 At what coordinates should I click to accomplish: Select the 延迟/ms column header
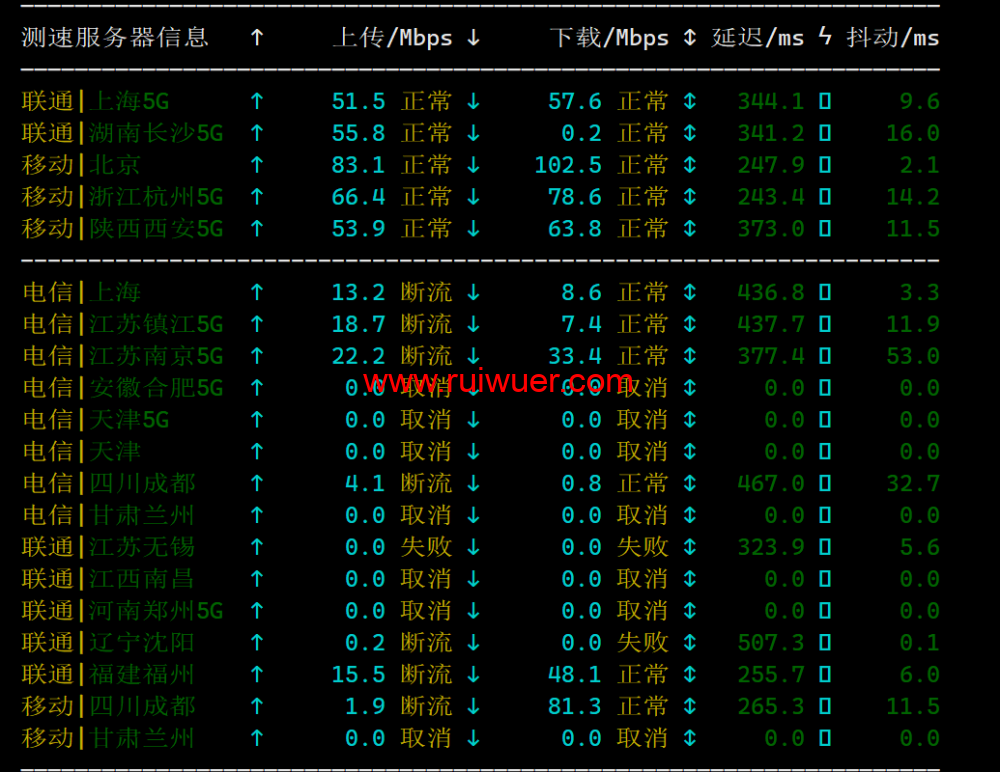pos(758,38)
